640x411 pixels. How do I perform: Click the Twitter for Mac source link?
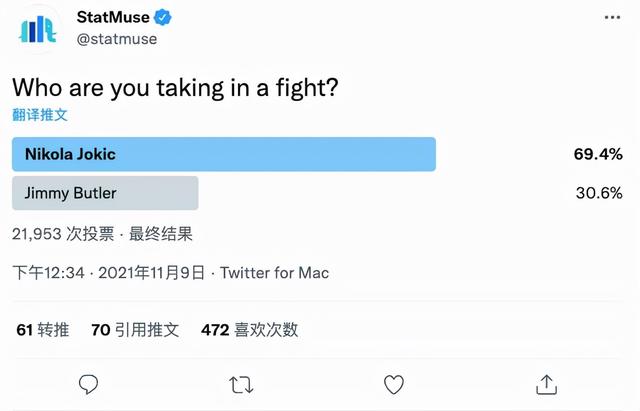(274, 273)
